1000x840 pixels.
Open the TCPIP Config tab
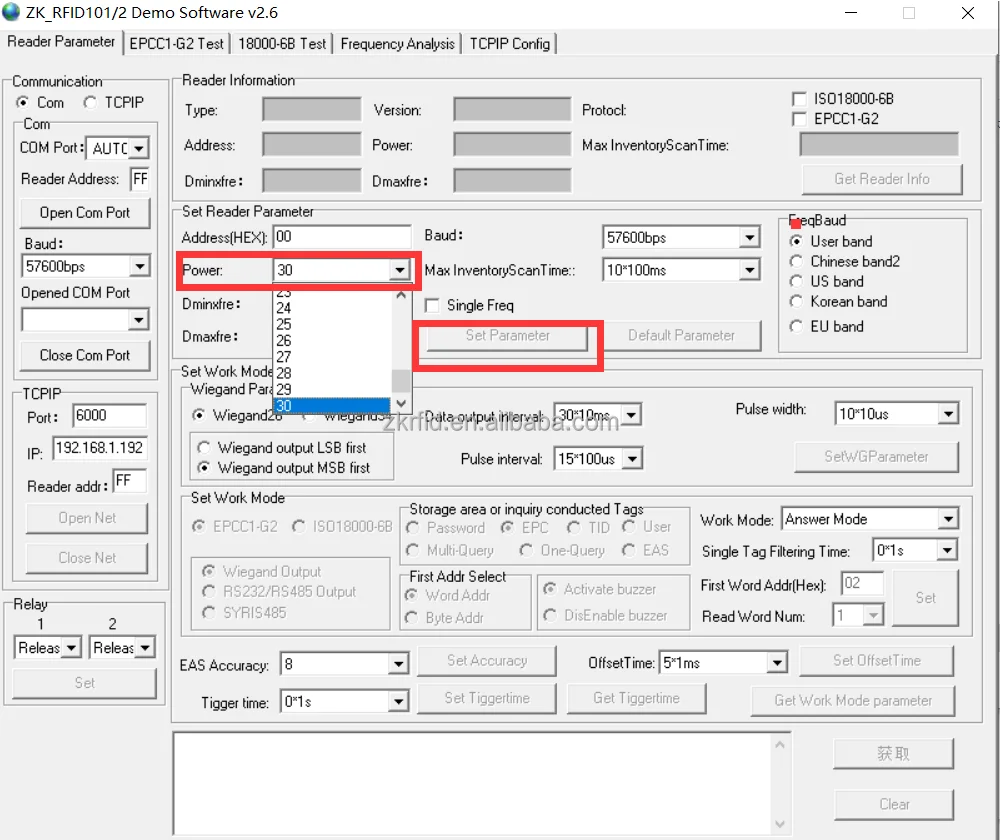pyautogui.click(x=510, y=43)
